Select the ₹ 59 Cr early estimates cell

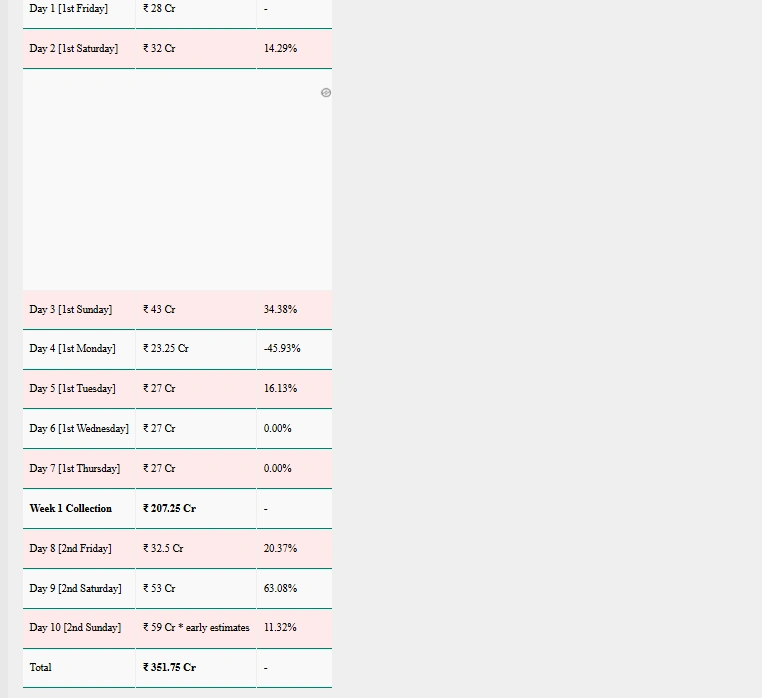coord(196,628)
